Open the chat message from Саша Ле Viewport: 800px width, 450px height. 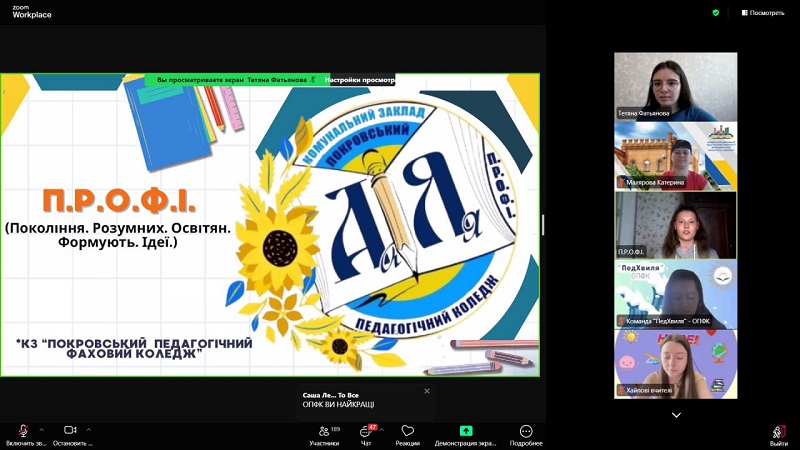point(360,399)
